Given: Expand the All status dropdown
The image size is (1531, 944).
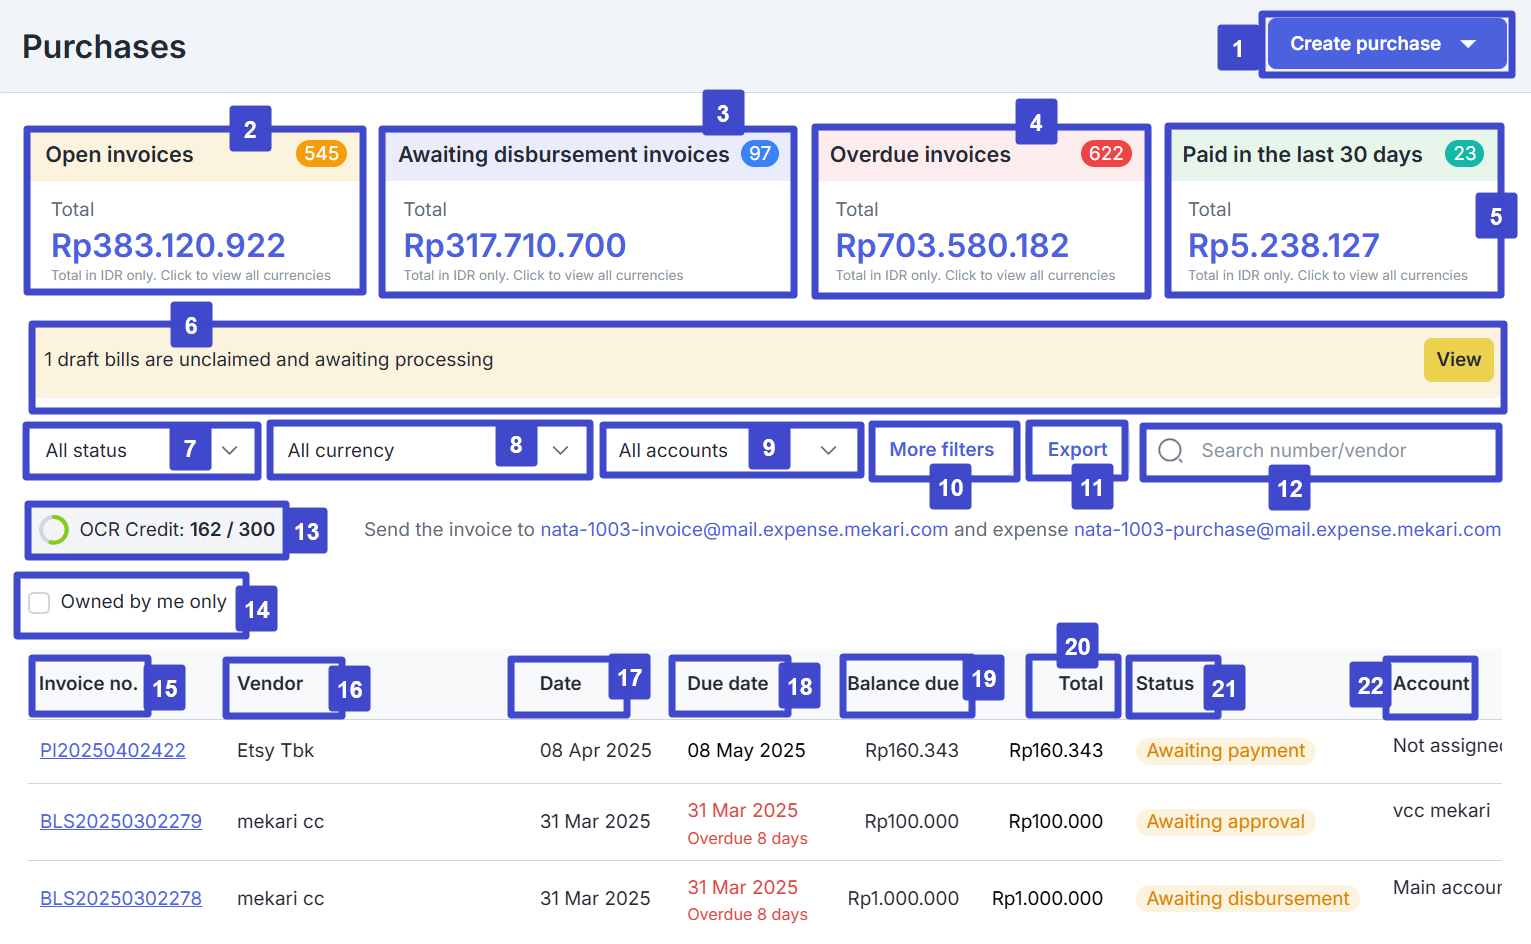Looking at the screenshot, I should tap(142, 451).
